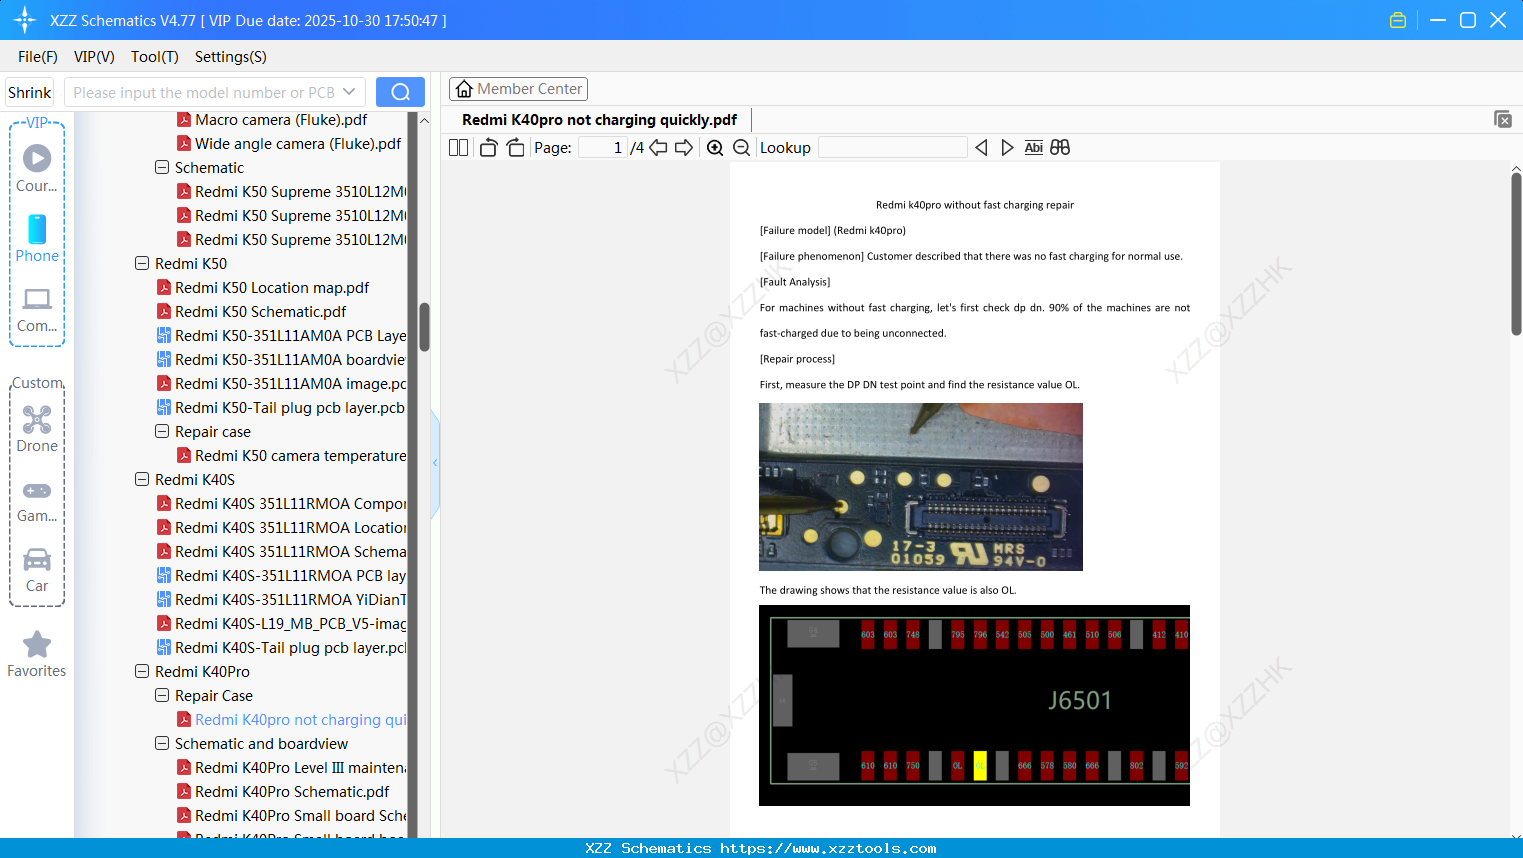The image size is (1523, 858).
Task: Open the Tool(T) menu
Action: (x=155, y=57)
